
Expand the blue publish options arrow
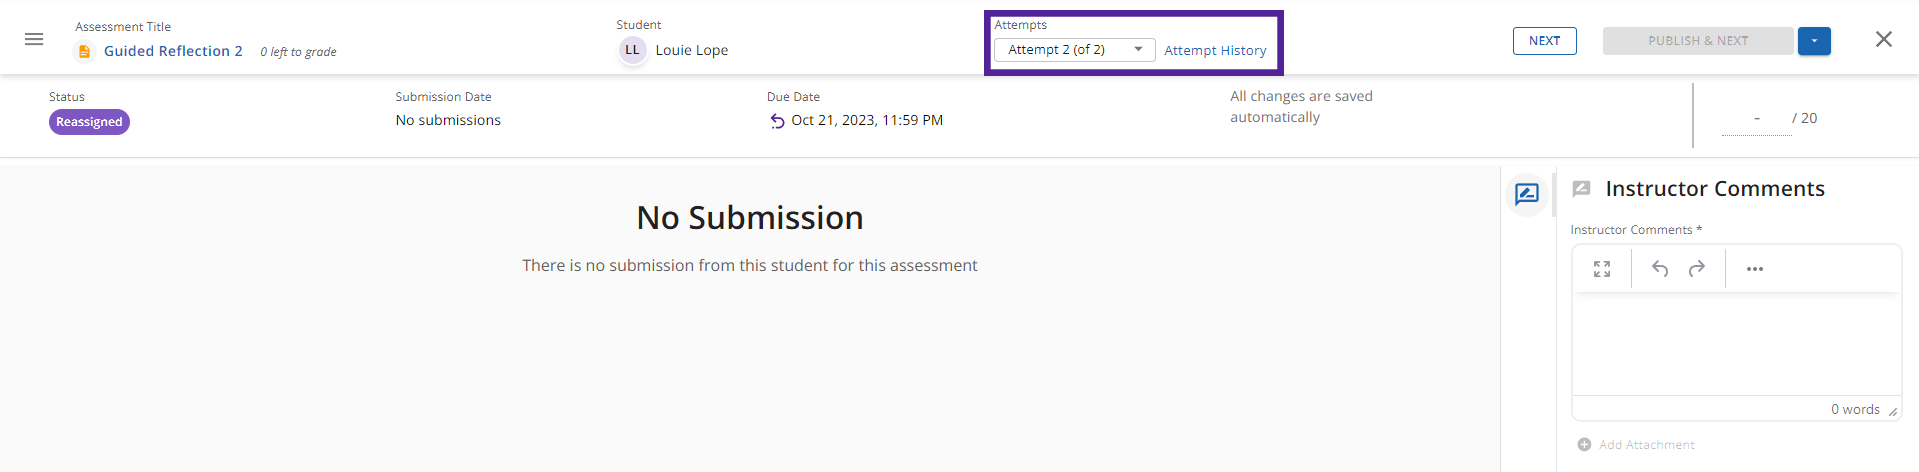[x=1814, y=41]
